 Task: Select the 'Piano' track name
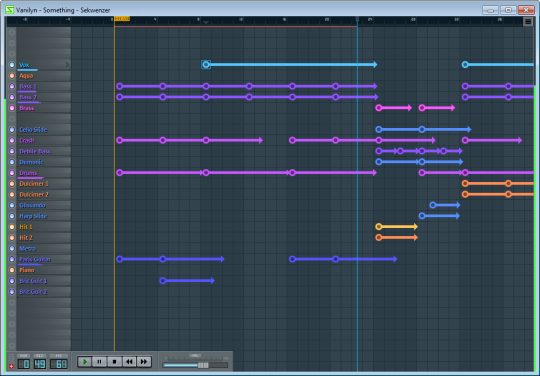click(27, 270)
